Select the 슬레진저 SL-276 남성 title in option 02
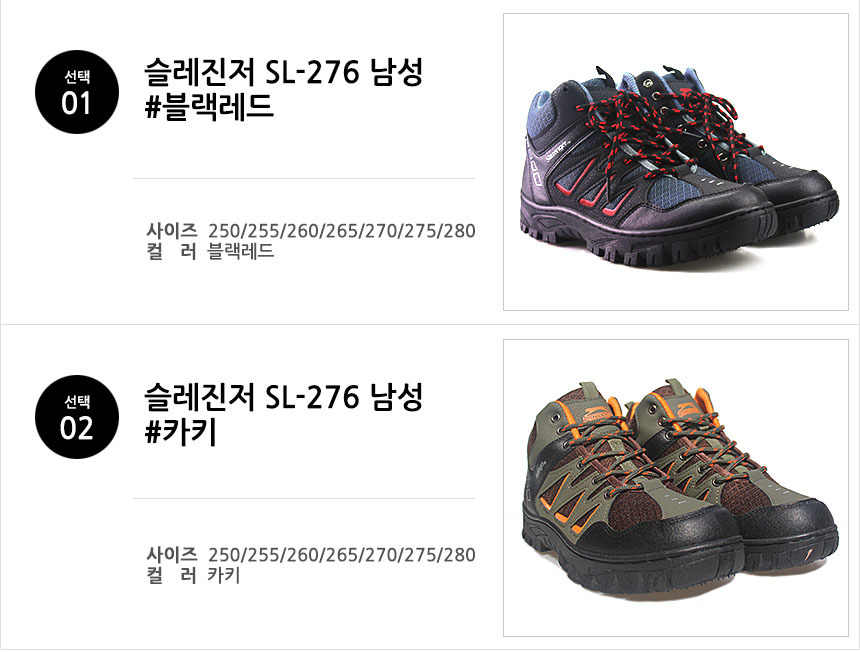 284,396
